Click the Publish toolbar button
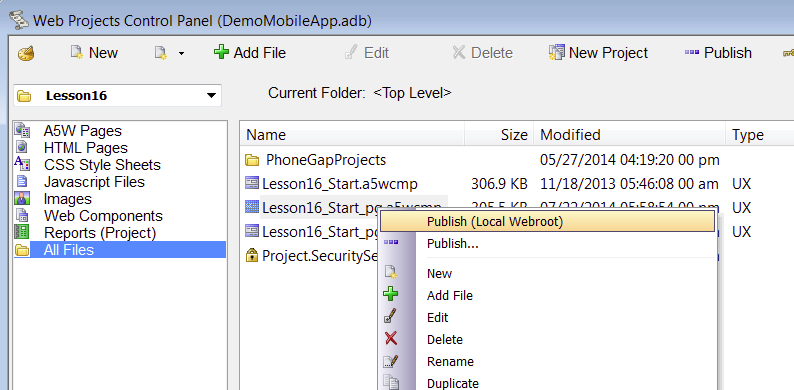Viewport: 794px width, 390px height. 718,53
